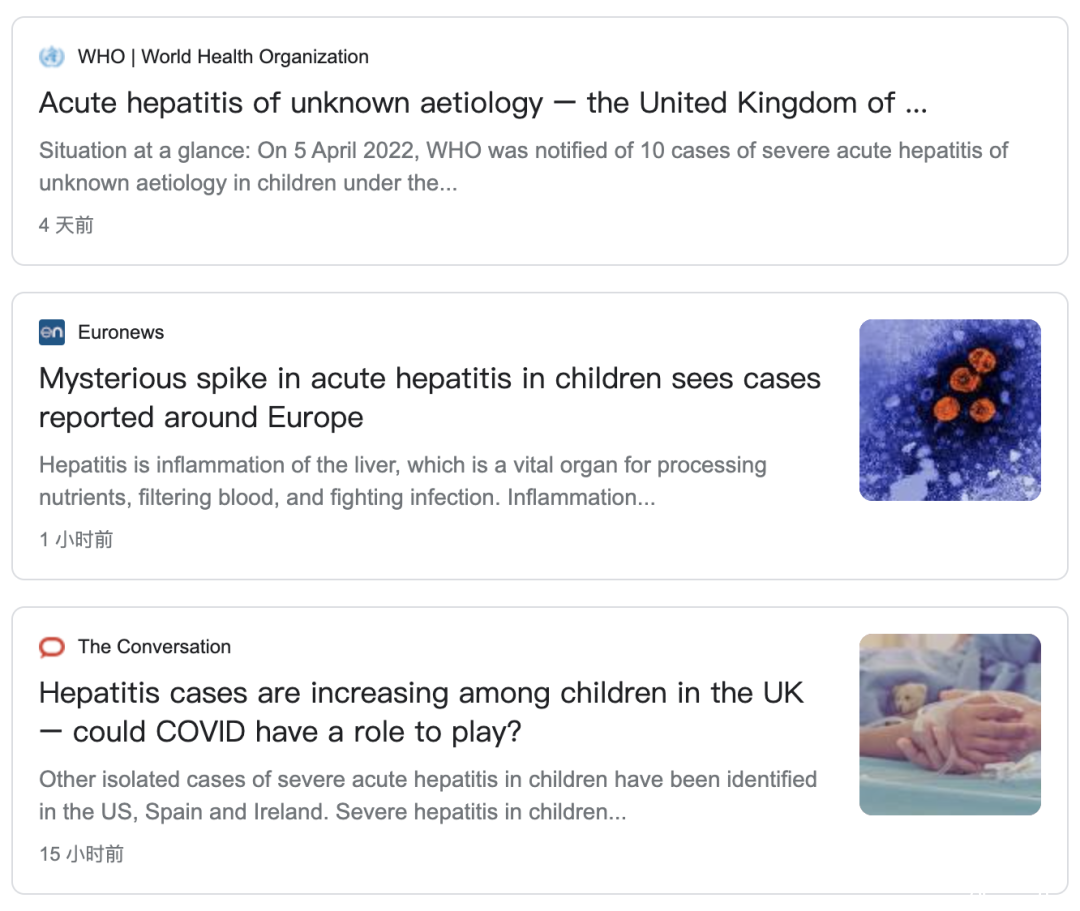Image resolution: width=1080 pixels, height=911 pixels.
Task: Click The Conversation red speech-bubble icon
Action: [52, 647]
